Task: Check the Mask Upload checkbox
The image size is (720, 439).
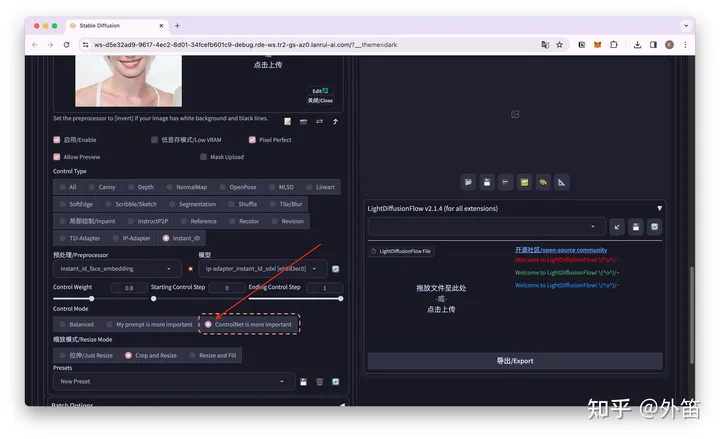Action: coord(203,157)
